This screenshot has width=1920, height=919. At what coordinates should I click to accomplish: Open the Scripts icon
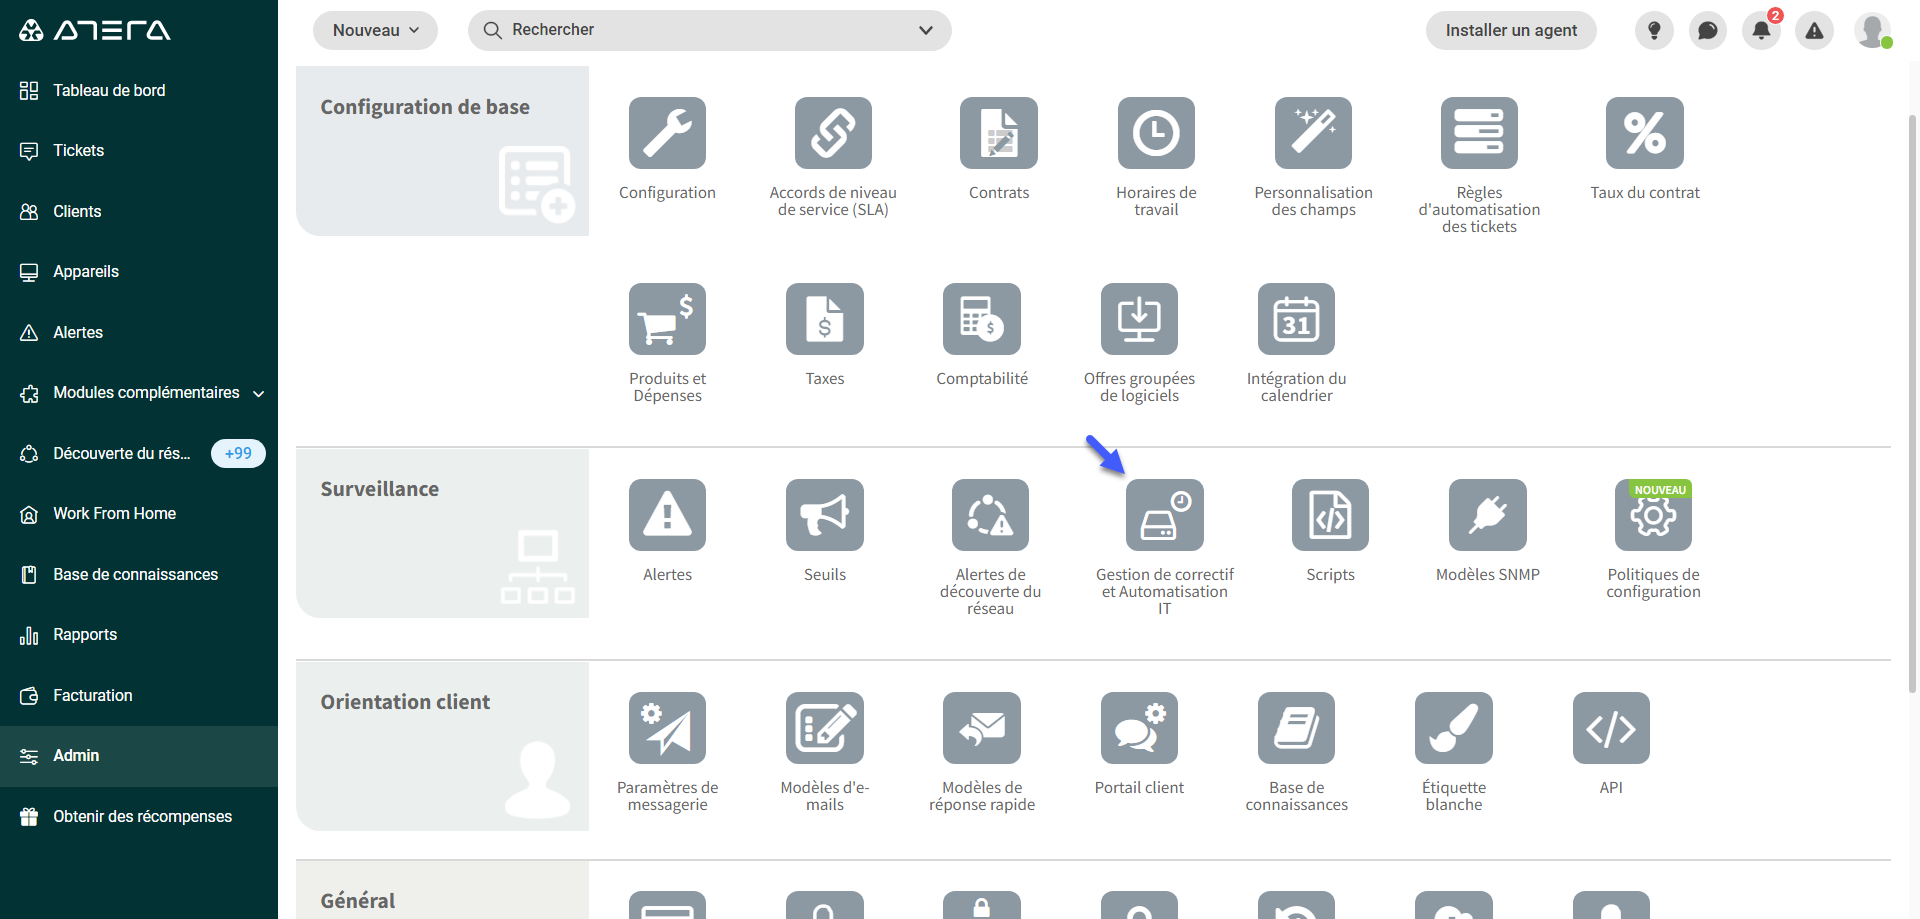click(x=1330, y=515)
